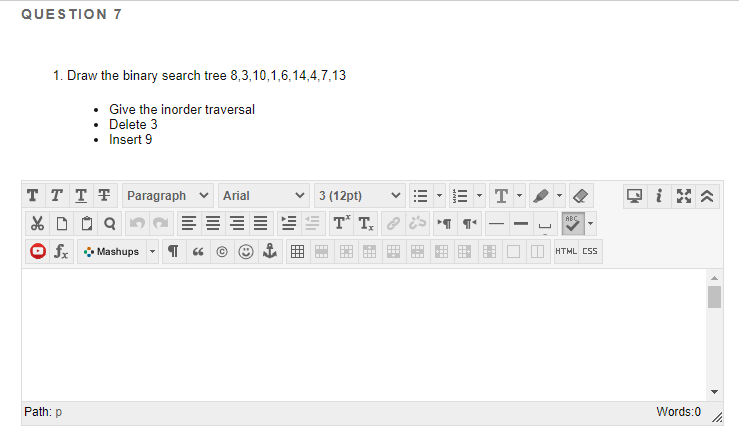Click the remove link broken chain icon
The width and height of the screenshot is (739, 441).
point(417,223)
